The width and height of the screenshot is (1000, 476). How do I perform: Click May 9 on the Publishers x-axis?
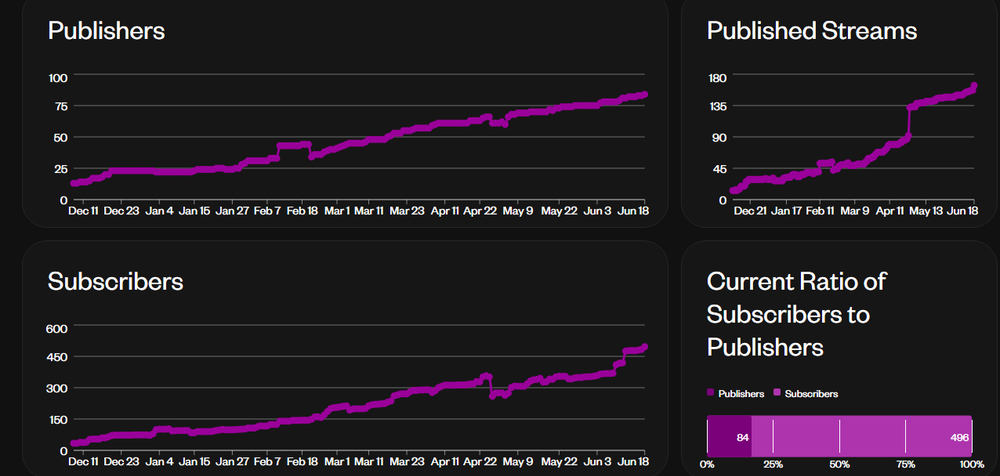pos(518,211)
